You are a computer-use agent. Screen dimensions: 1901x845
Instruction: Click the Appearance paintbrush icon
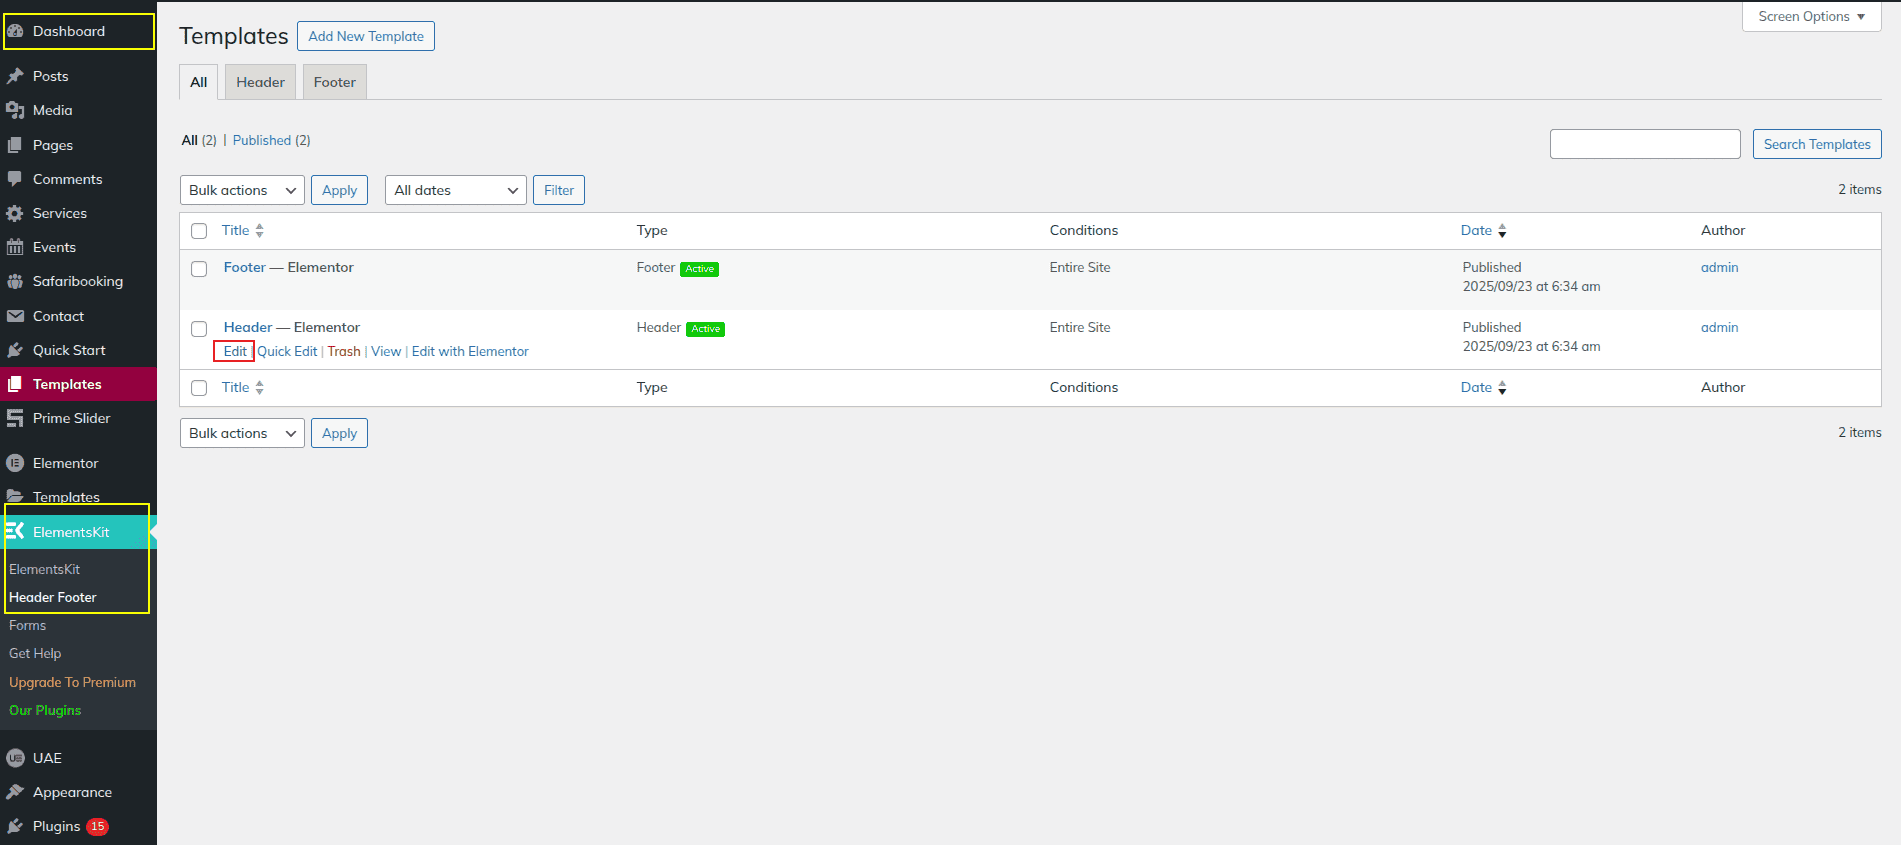15,792
